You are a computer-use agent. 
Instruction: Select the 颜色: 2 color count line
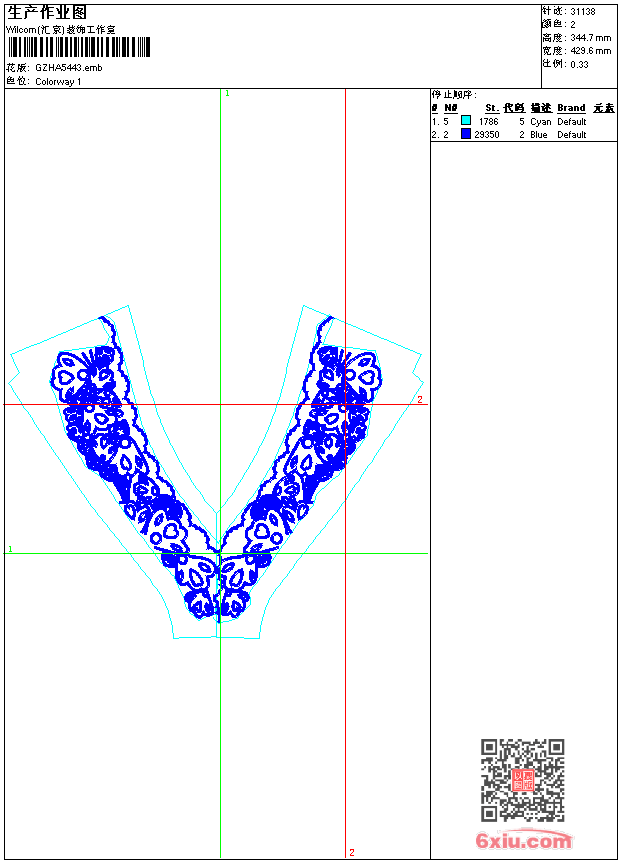(x=559, y=25)
